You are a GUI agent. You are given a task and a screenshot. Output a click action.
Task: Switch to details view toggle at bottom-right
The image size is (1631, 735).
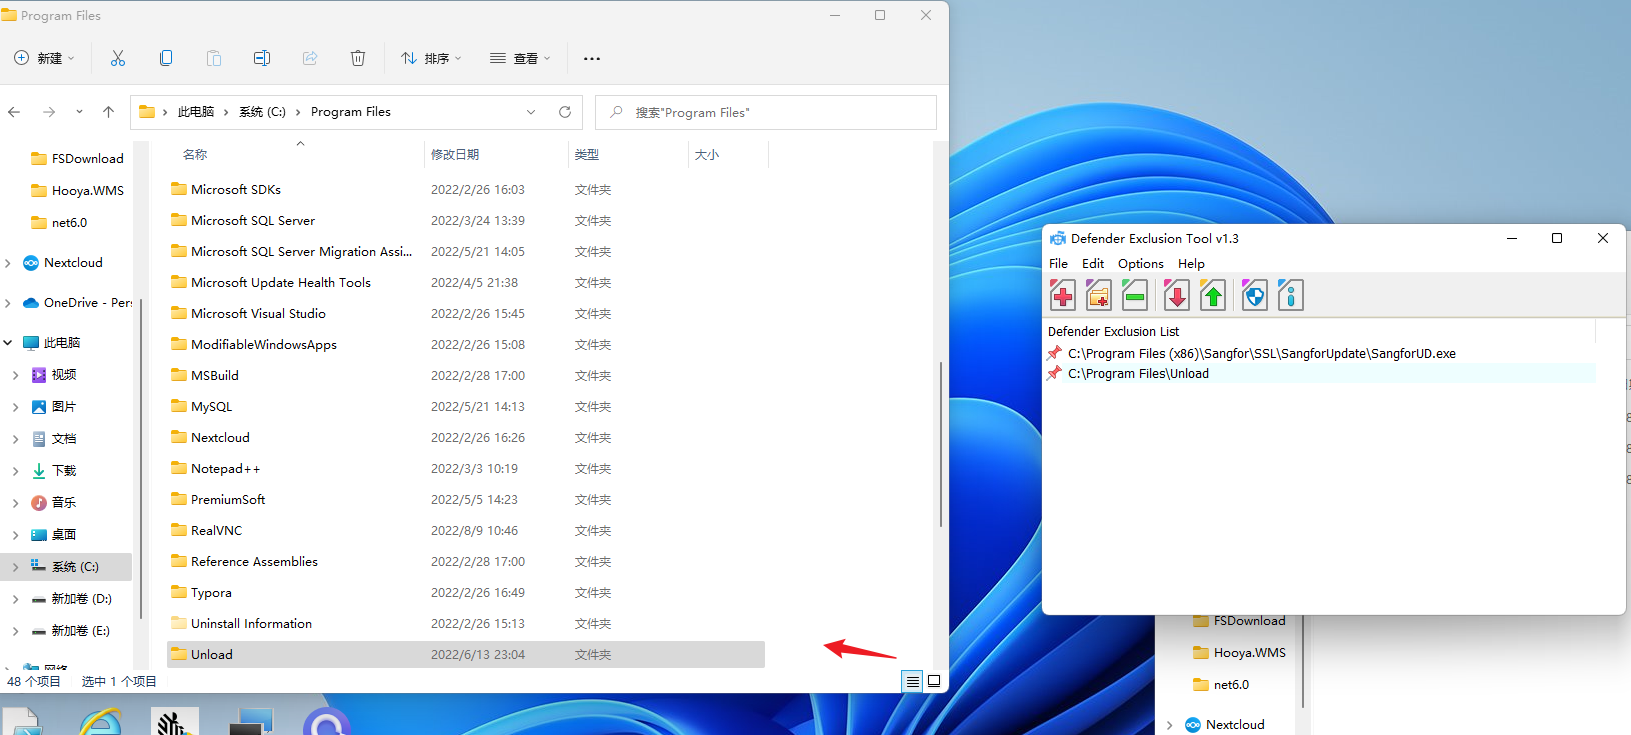912,681
